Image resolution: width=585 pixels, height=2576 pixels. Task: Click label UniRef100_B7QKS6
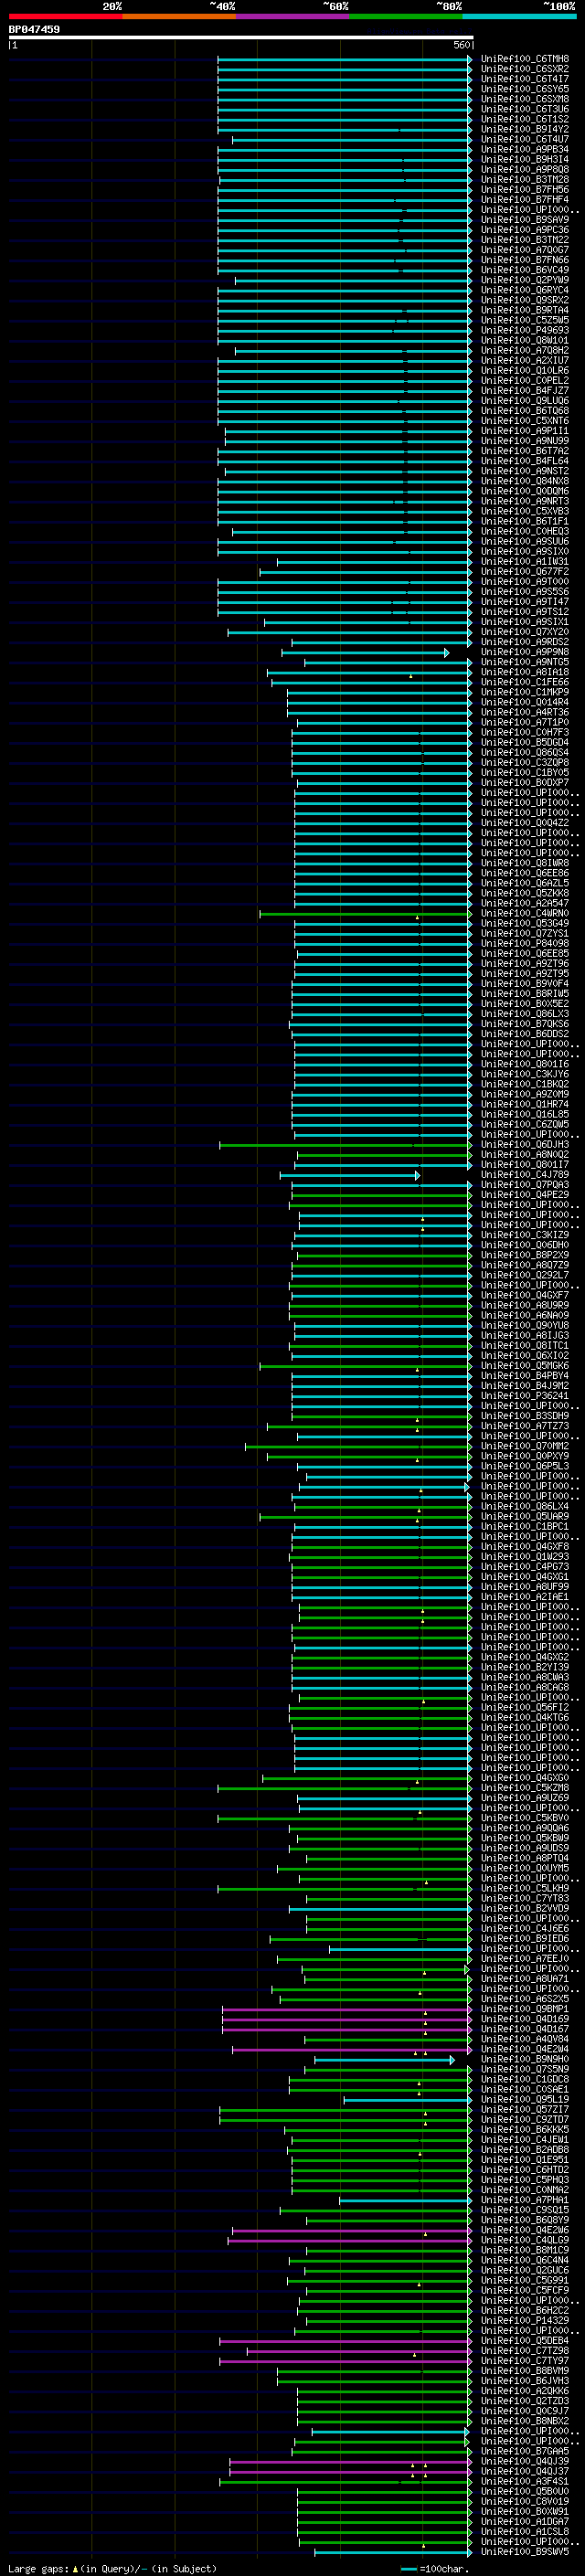click(525, 1024)
